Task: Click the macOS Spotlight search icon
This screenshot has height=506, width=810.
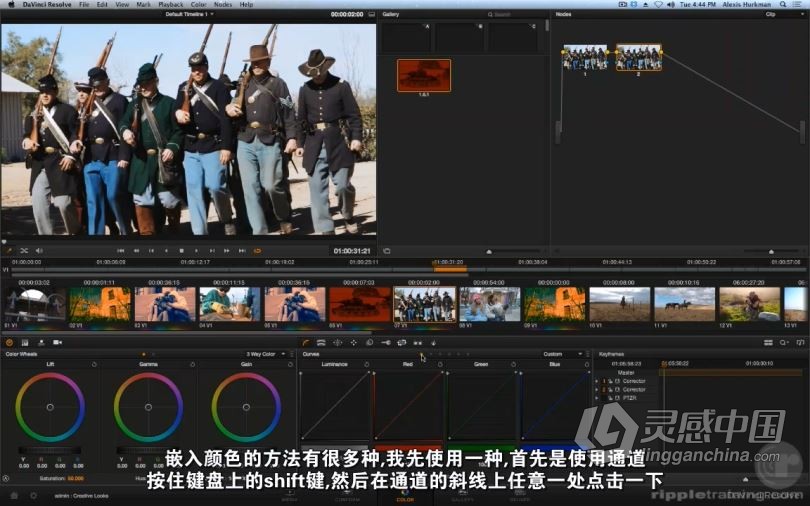Action: pyautogui.click(x=784, y=4)
